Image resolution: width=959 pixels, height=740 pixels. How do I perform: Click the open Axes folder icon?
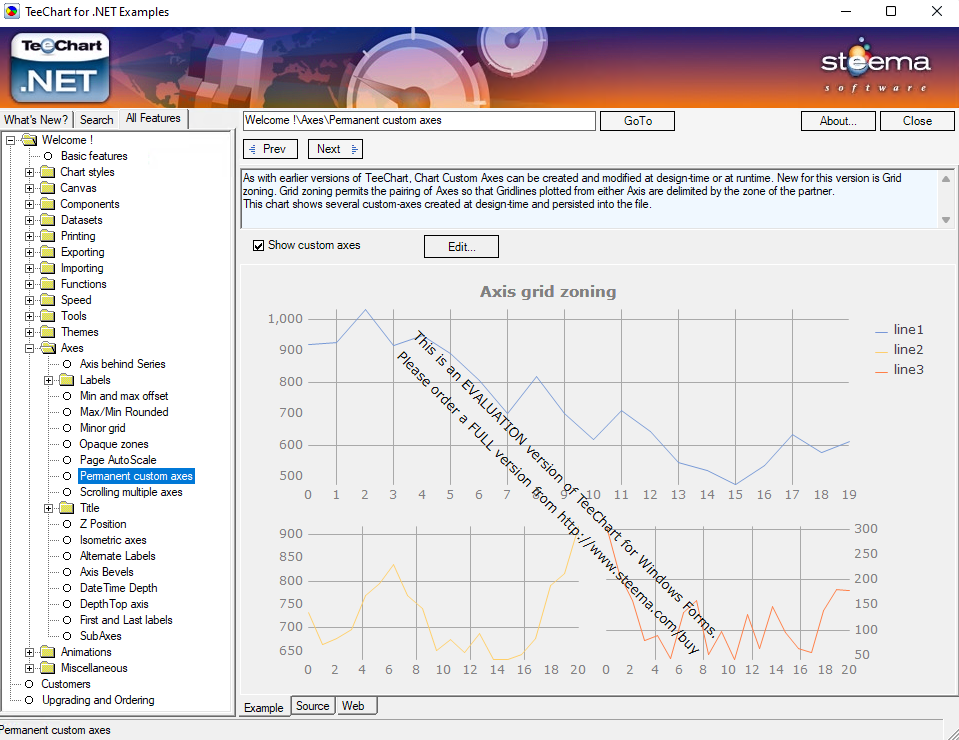coord(48,348)
